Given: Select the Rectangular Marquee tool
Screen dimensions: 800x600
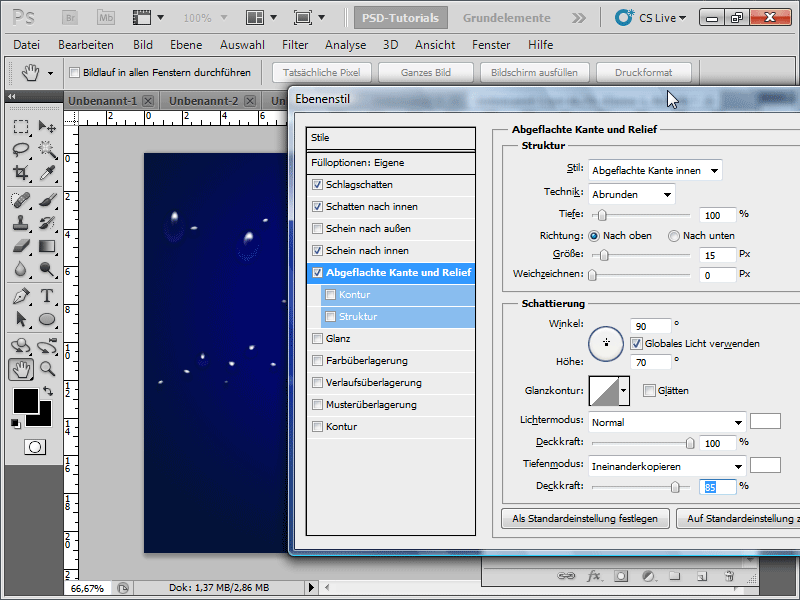Looking at the screenshot, I should 21,126.
